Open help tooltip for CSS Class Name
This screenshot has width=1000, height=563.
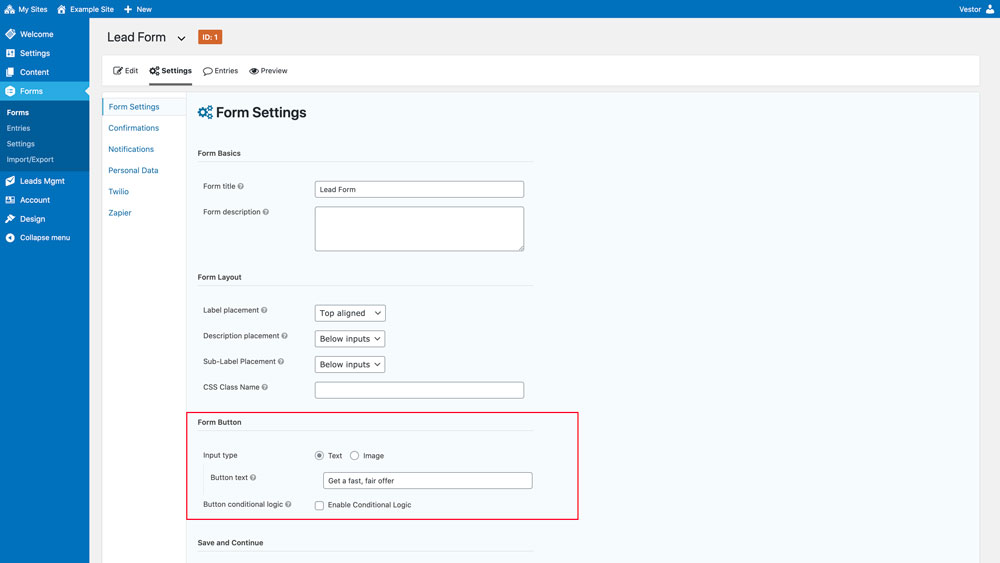coord(265,387)
